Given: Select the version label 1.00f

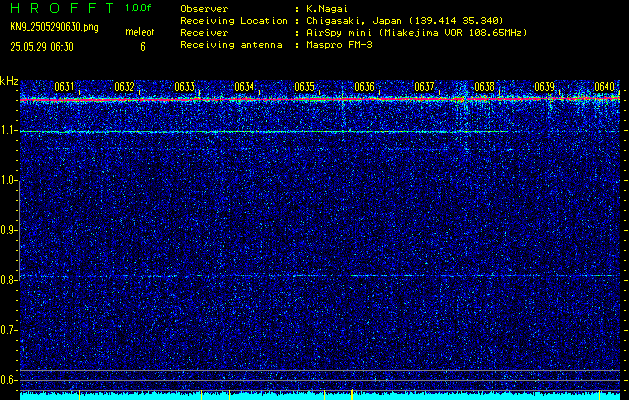Looking at the screenshot, I should (138, 8).
